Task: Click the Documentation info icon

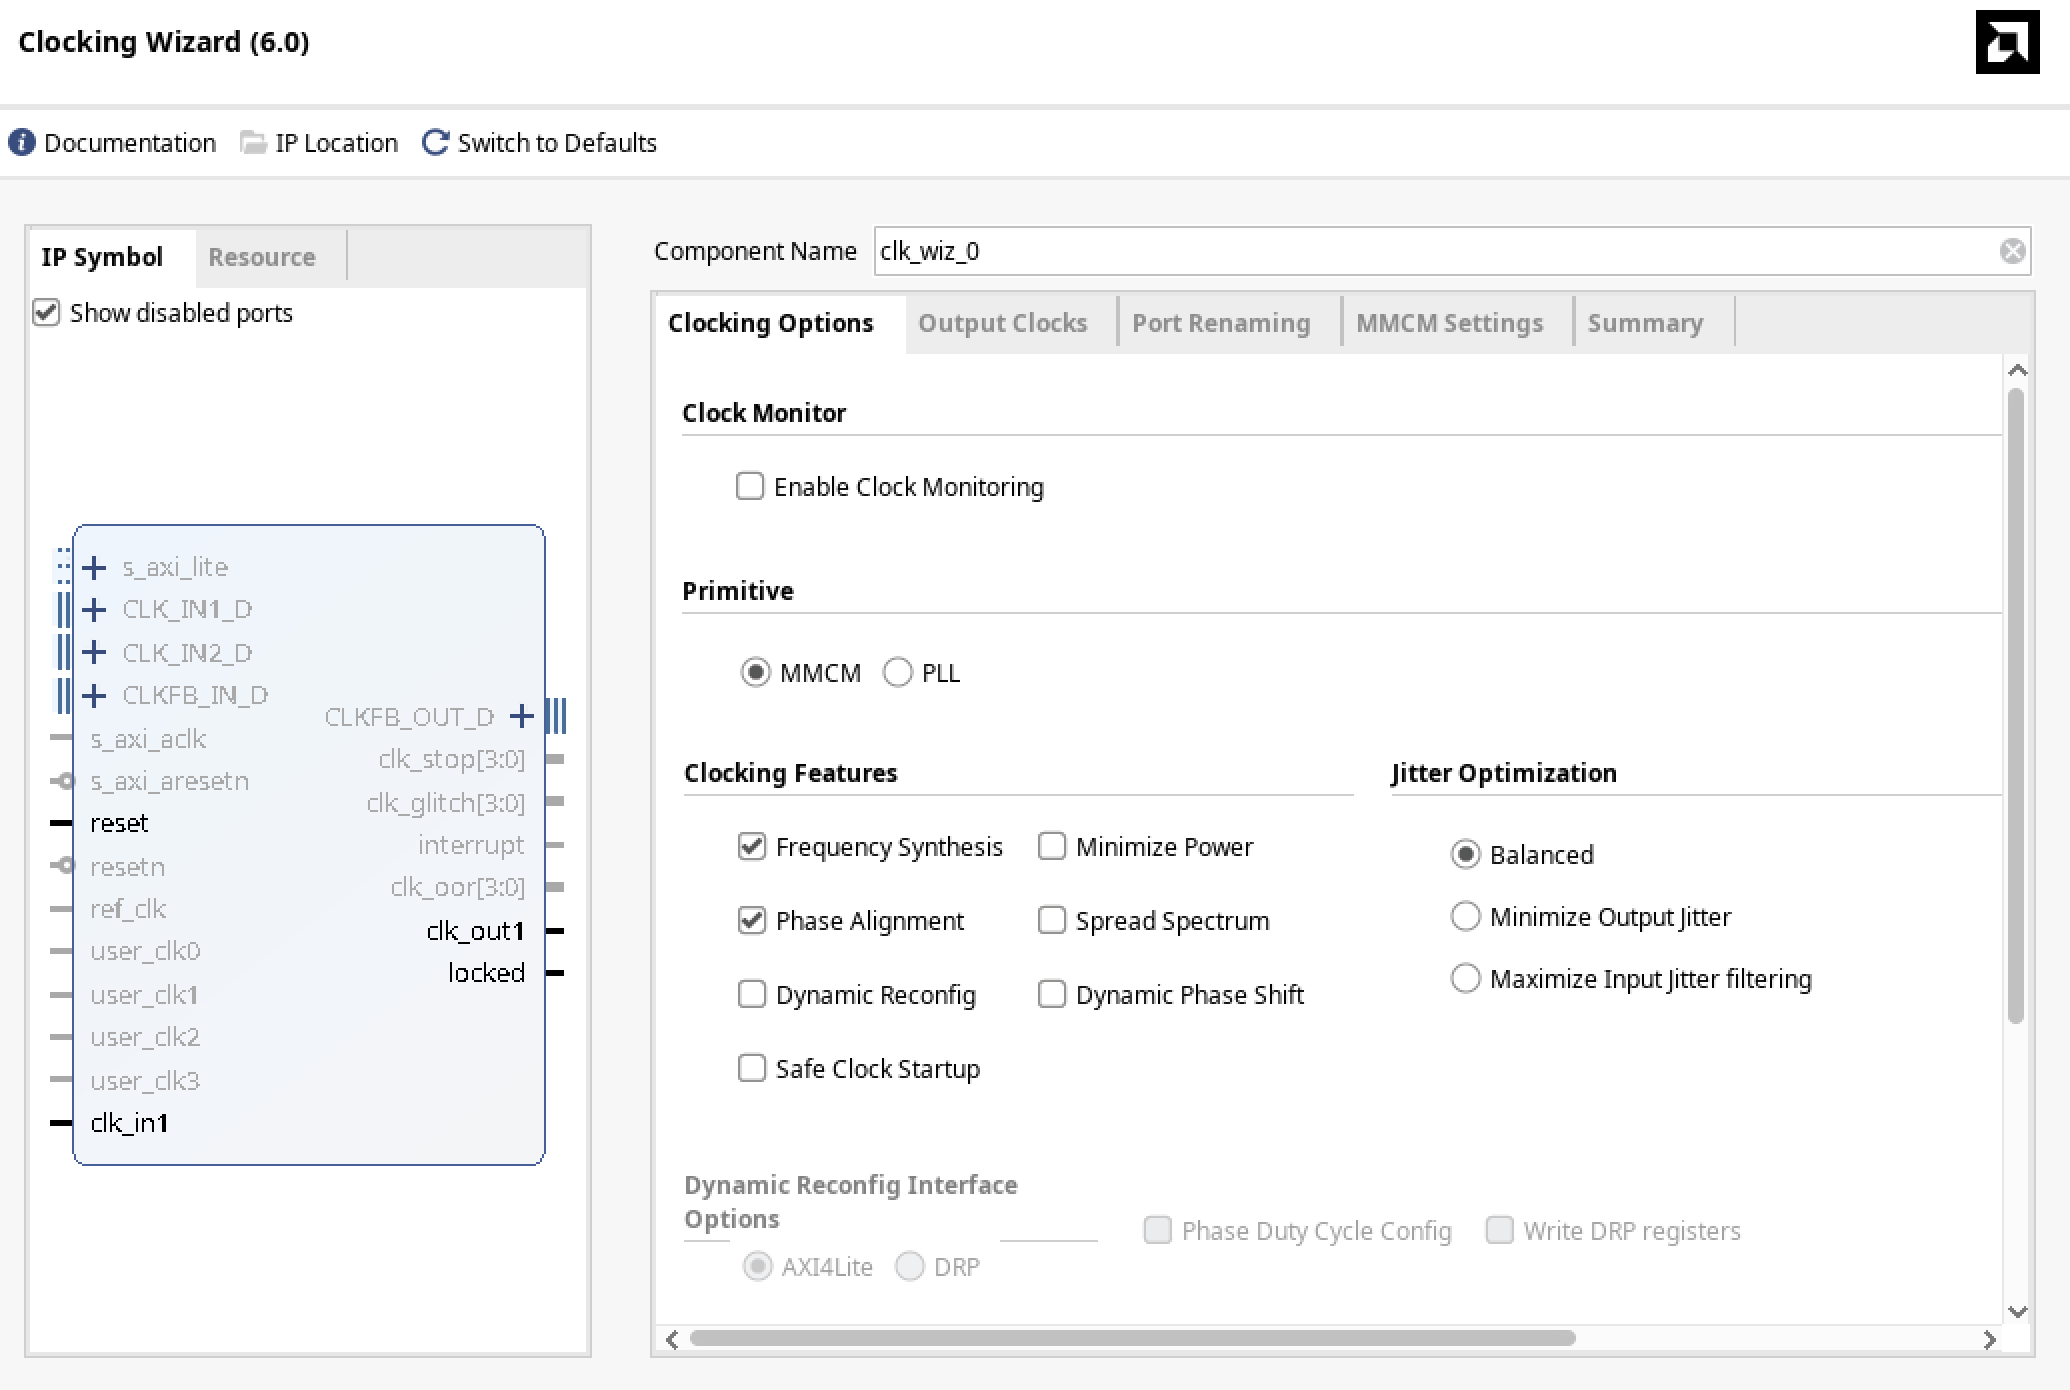Action: pos(22,143)
